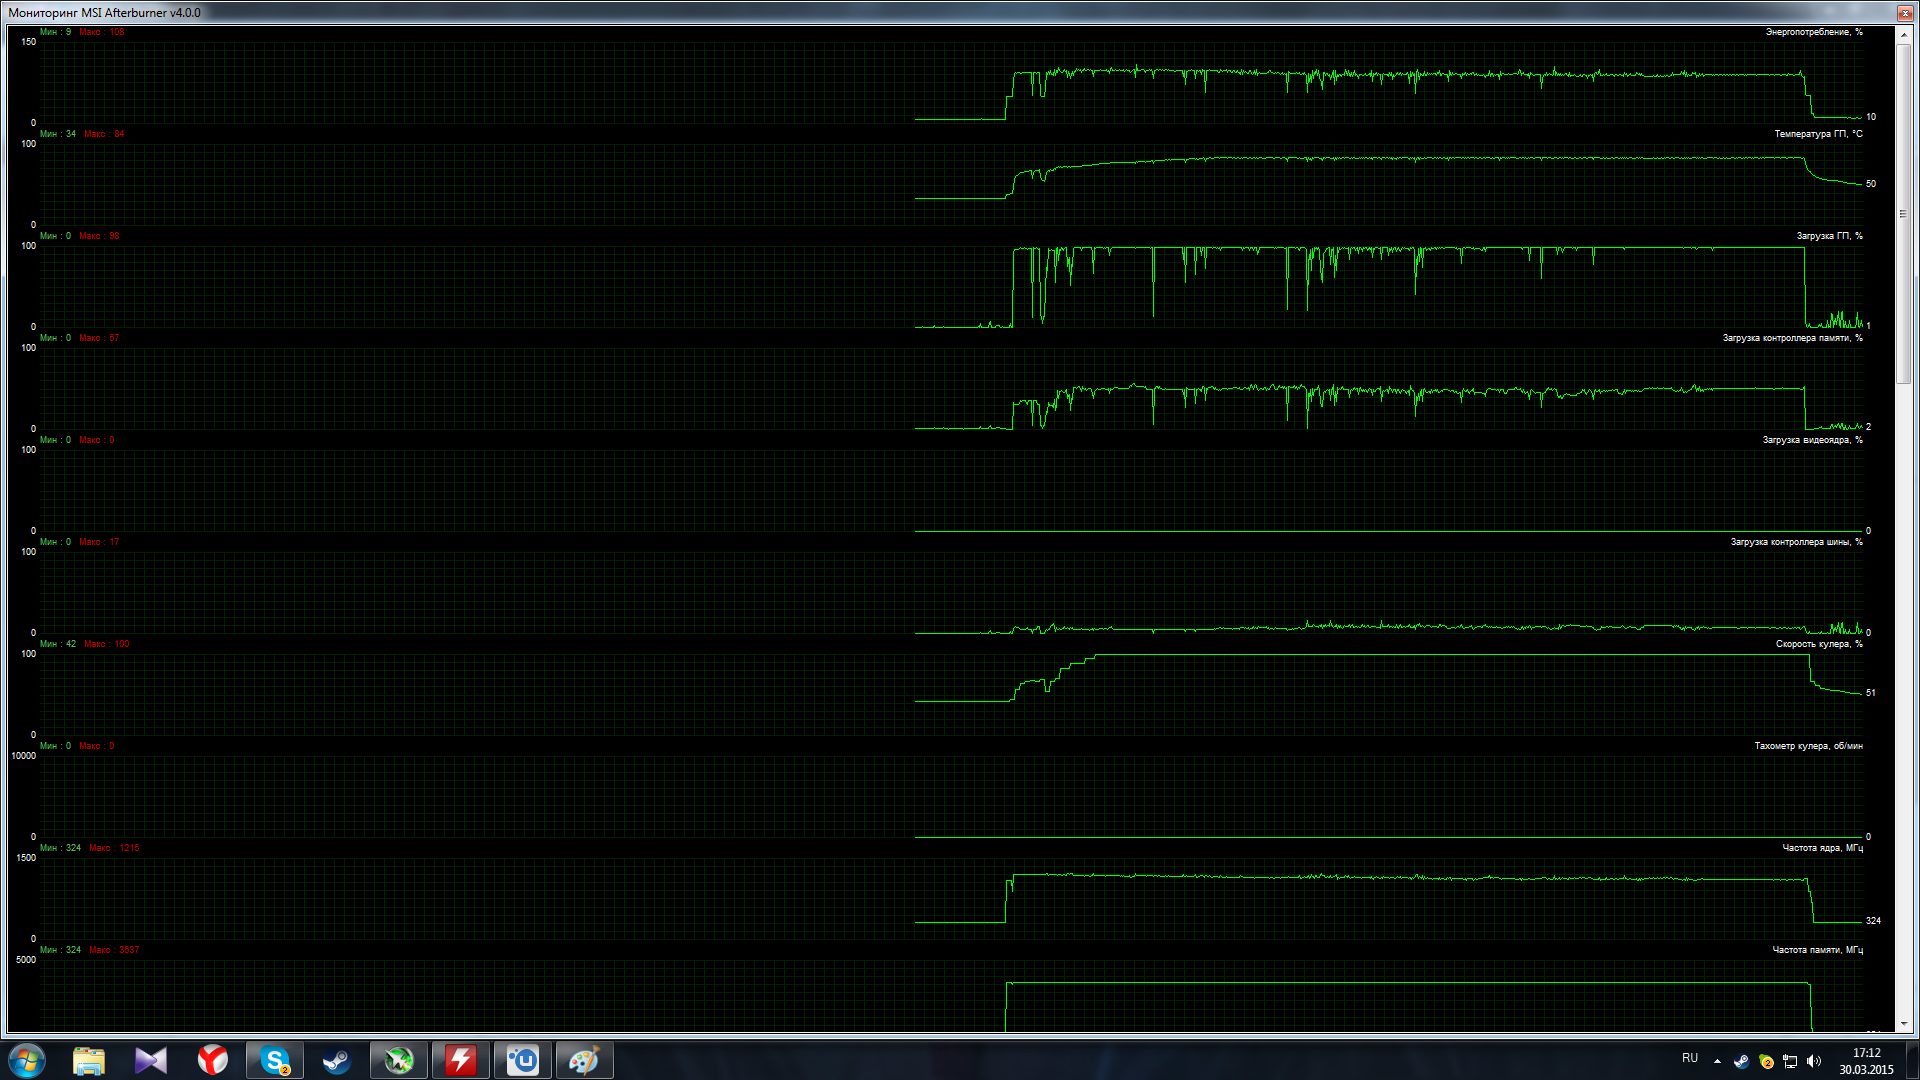Click the Steam icon in the system tray
The width and height of the screenshot is (1920, 1080).
(x=1741, y=1061)
